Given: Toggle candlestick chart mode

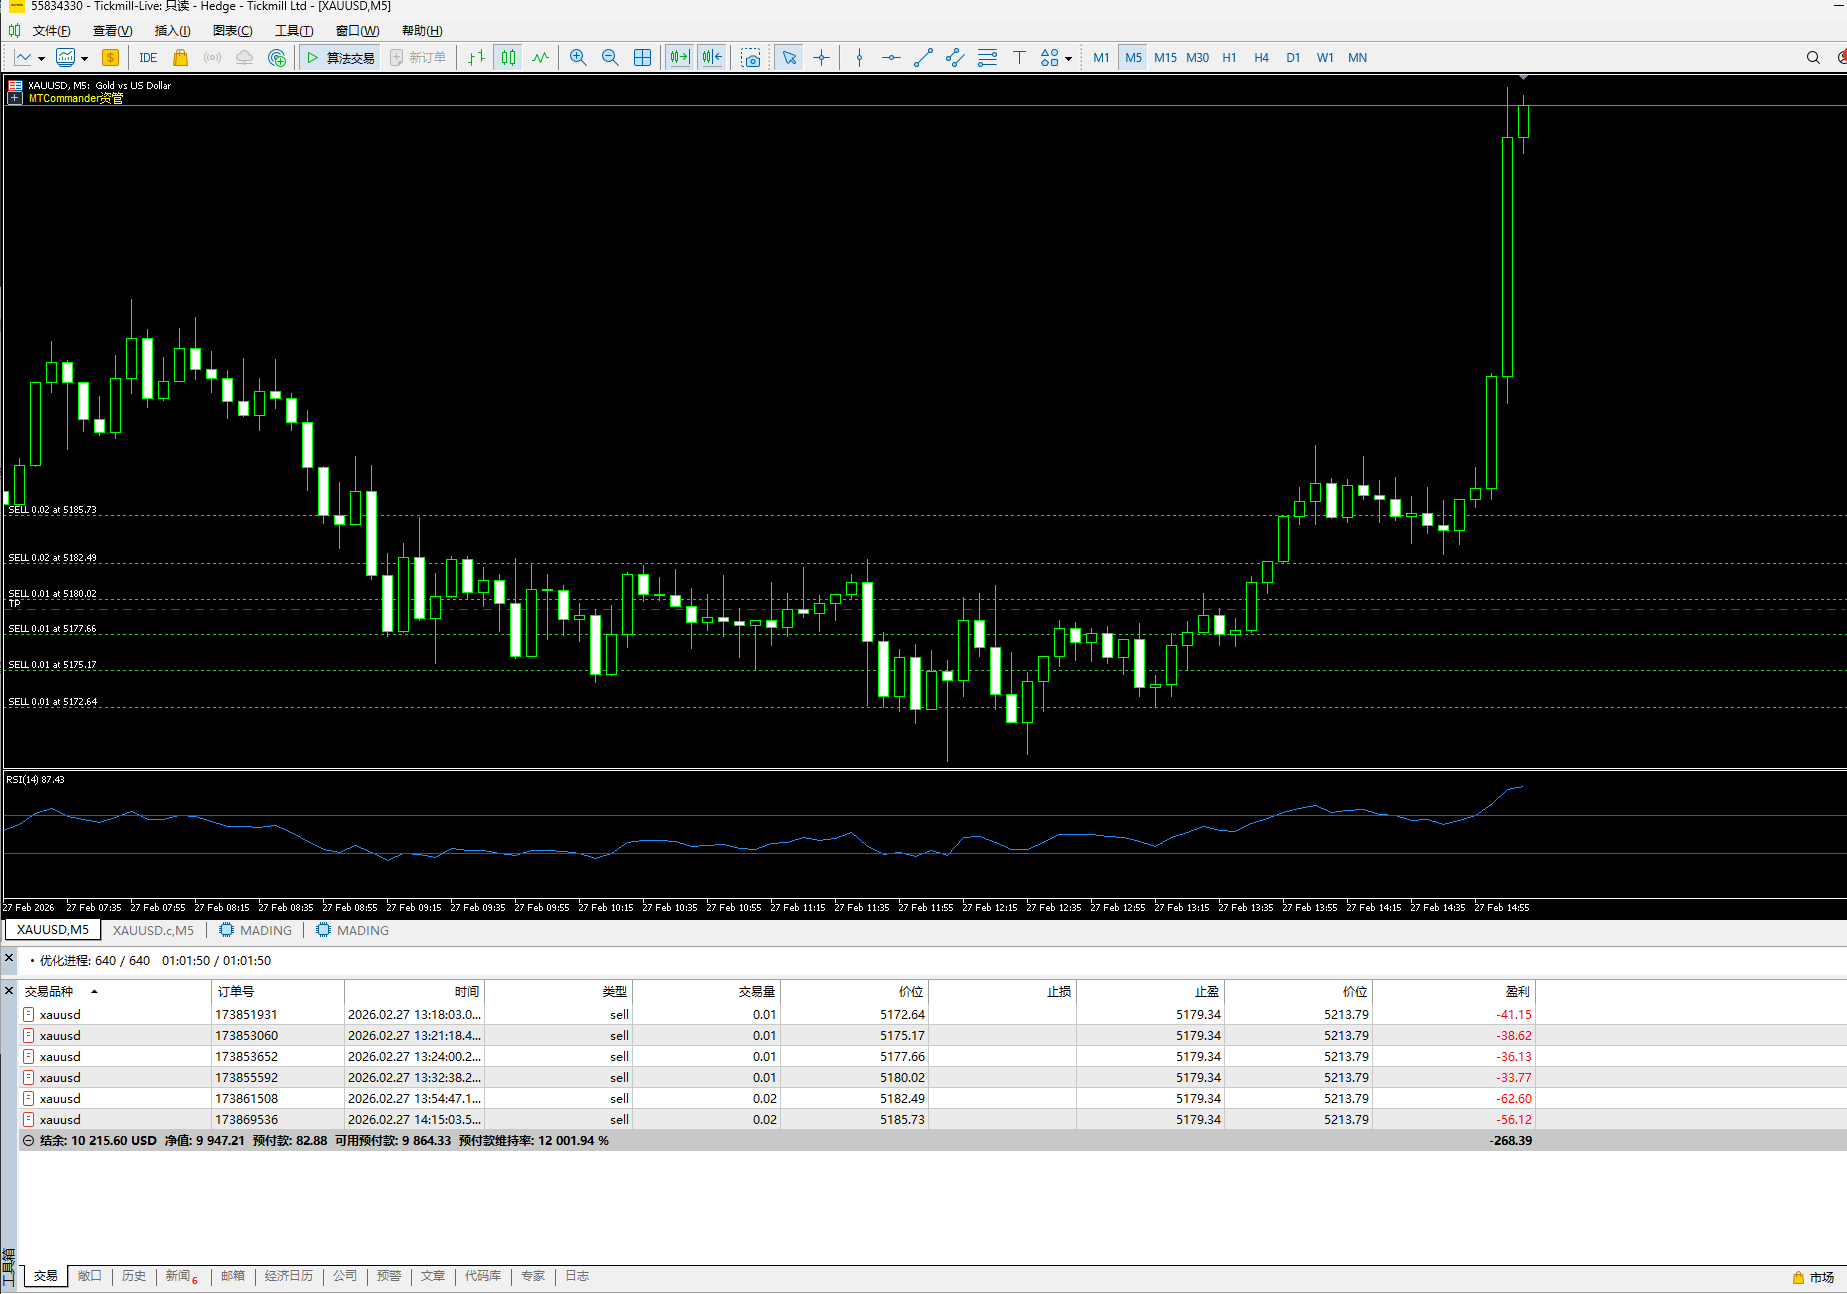Looking at the screenshot, I should [508, 58].
